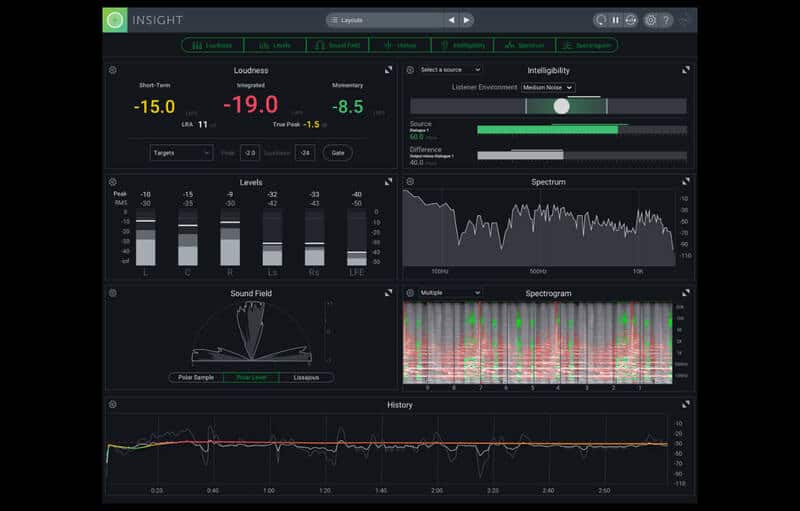
Task: Click the Intelligibility target slider handle
Action: click(x=561, y=106)
